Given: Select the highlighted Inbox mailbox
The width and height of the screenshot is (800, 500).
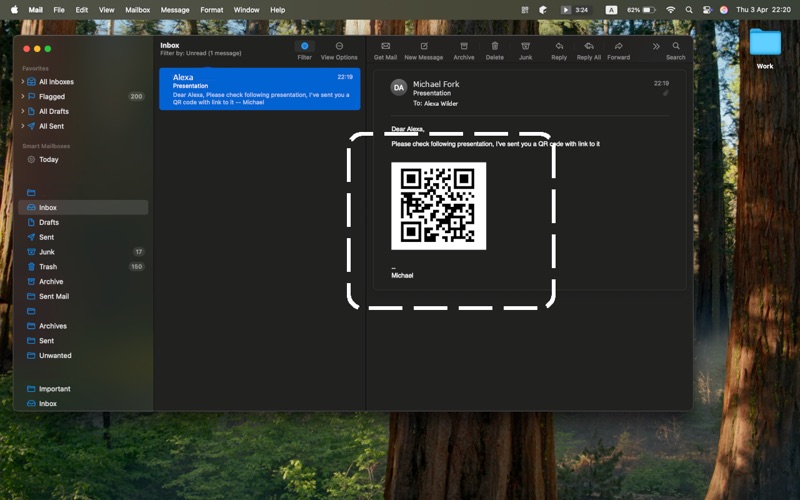Looking at the screenshot, I should tap(83, 207).
